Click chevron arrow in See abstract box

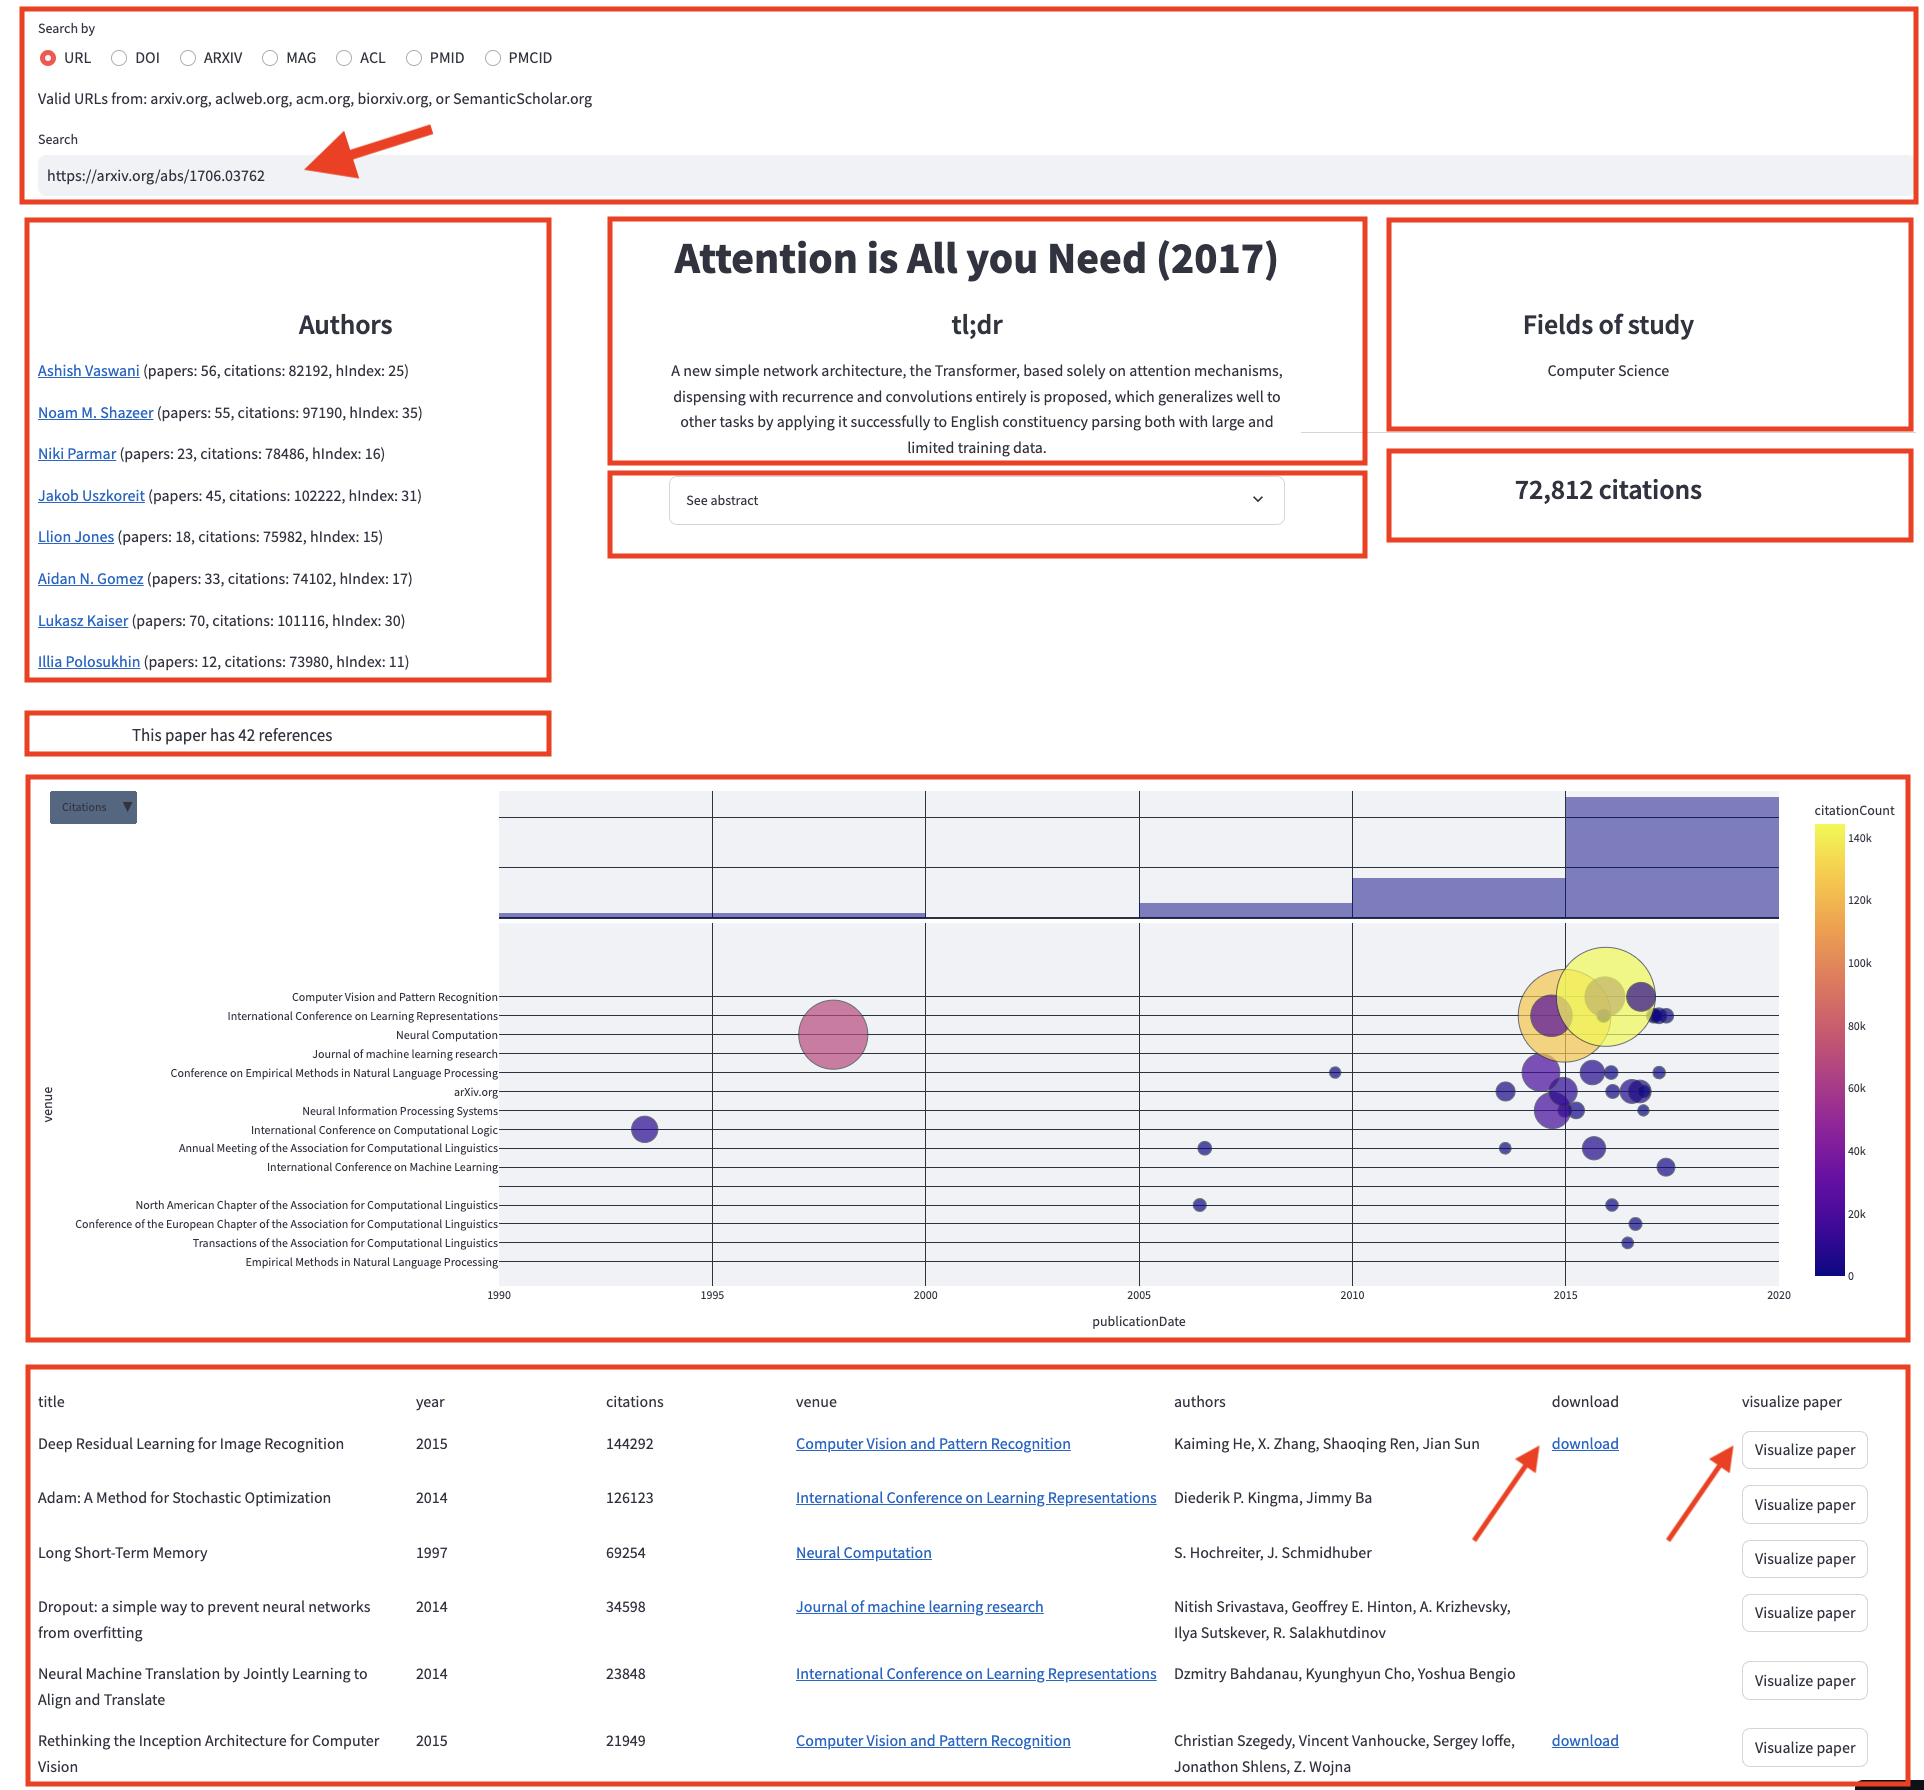[x=1257, y=500]
